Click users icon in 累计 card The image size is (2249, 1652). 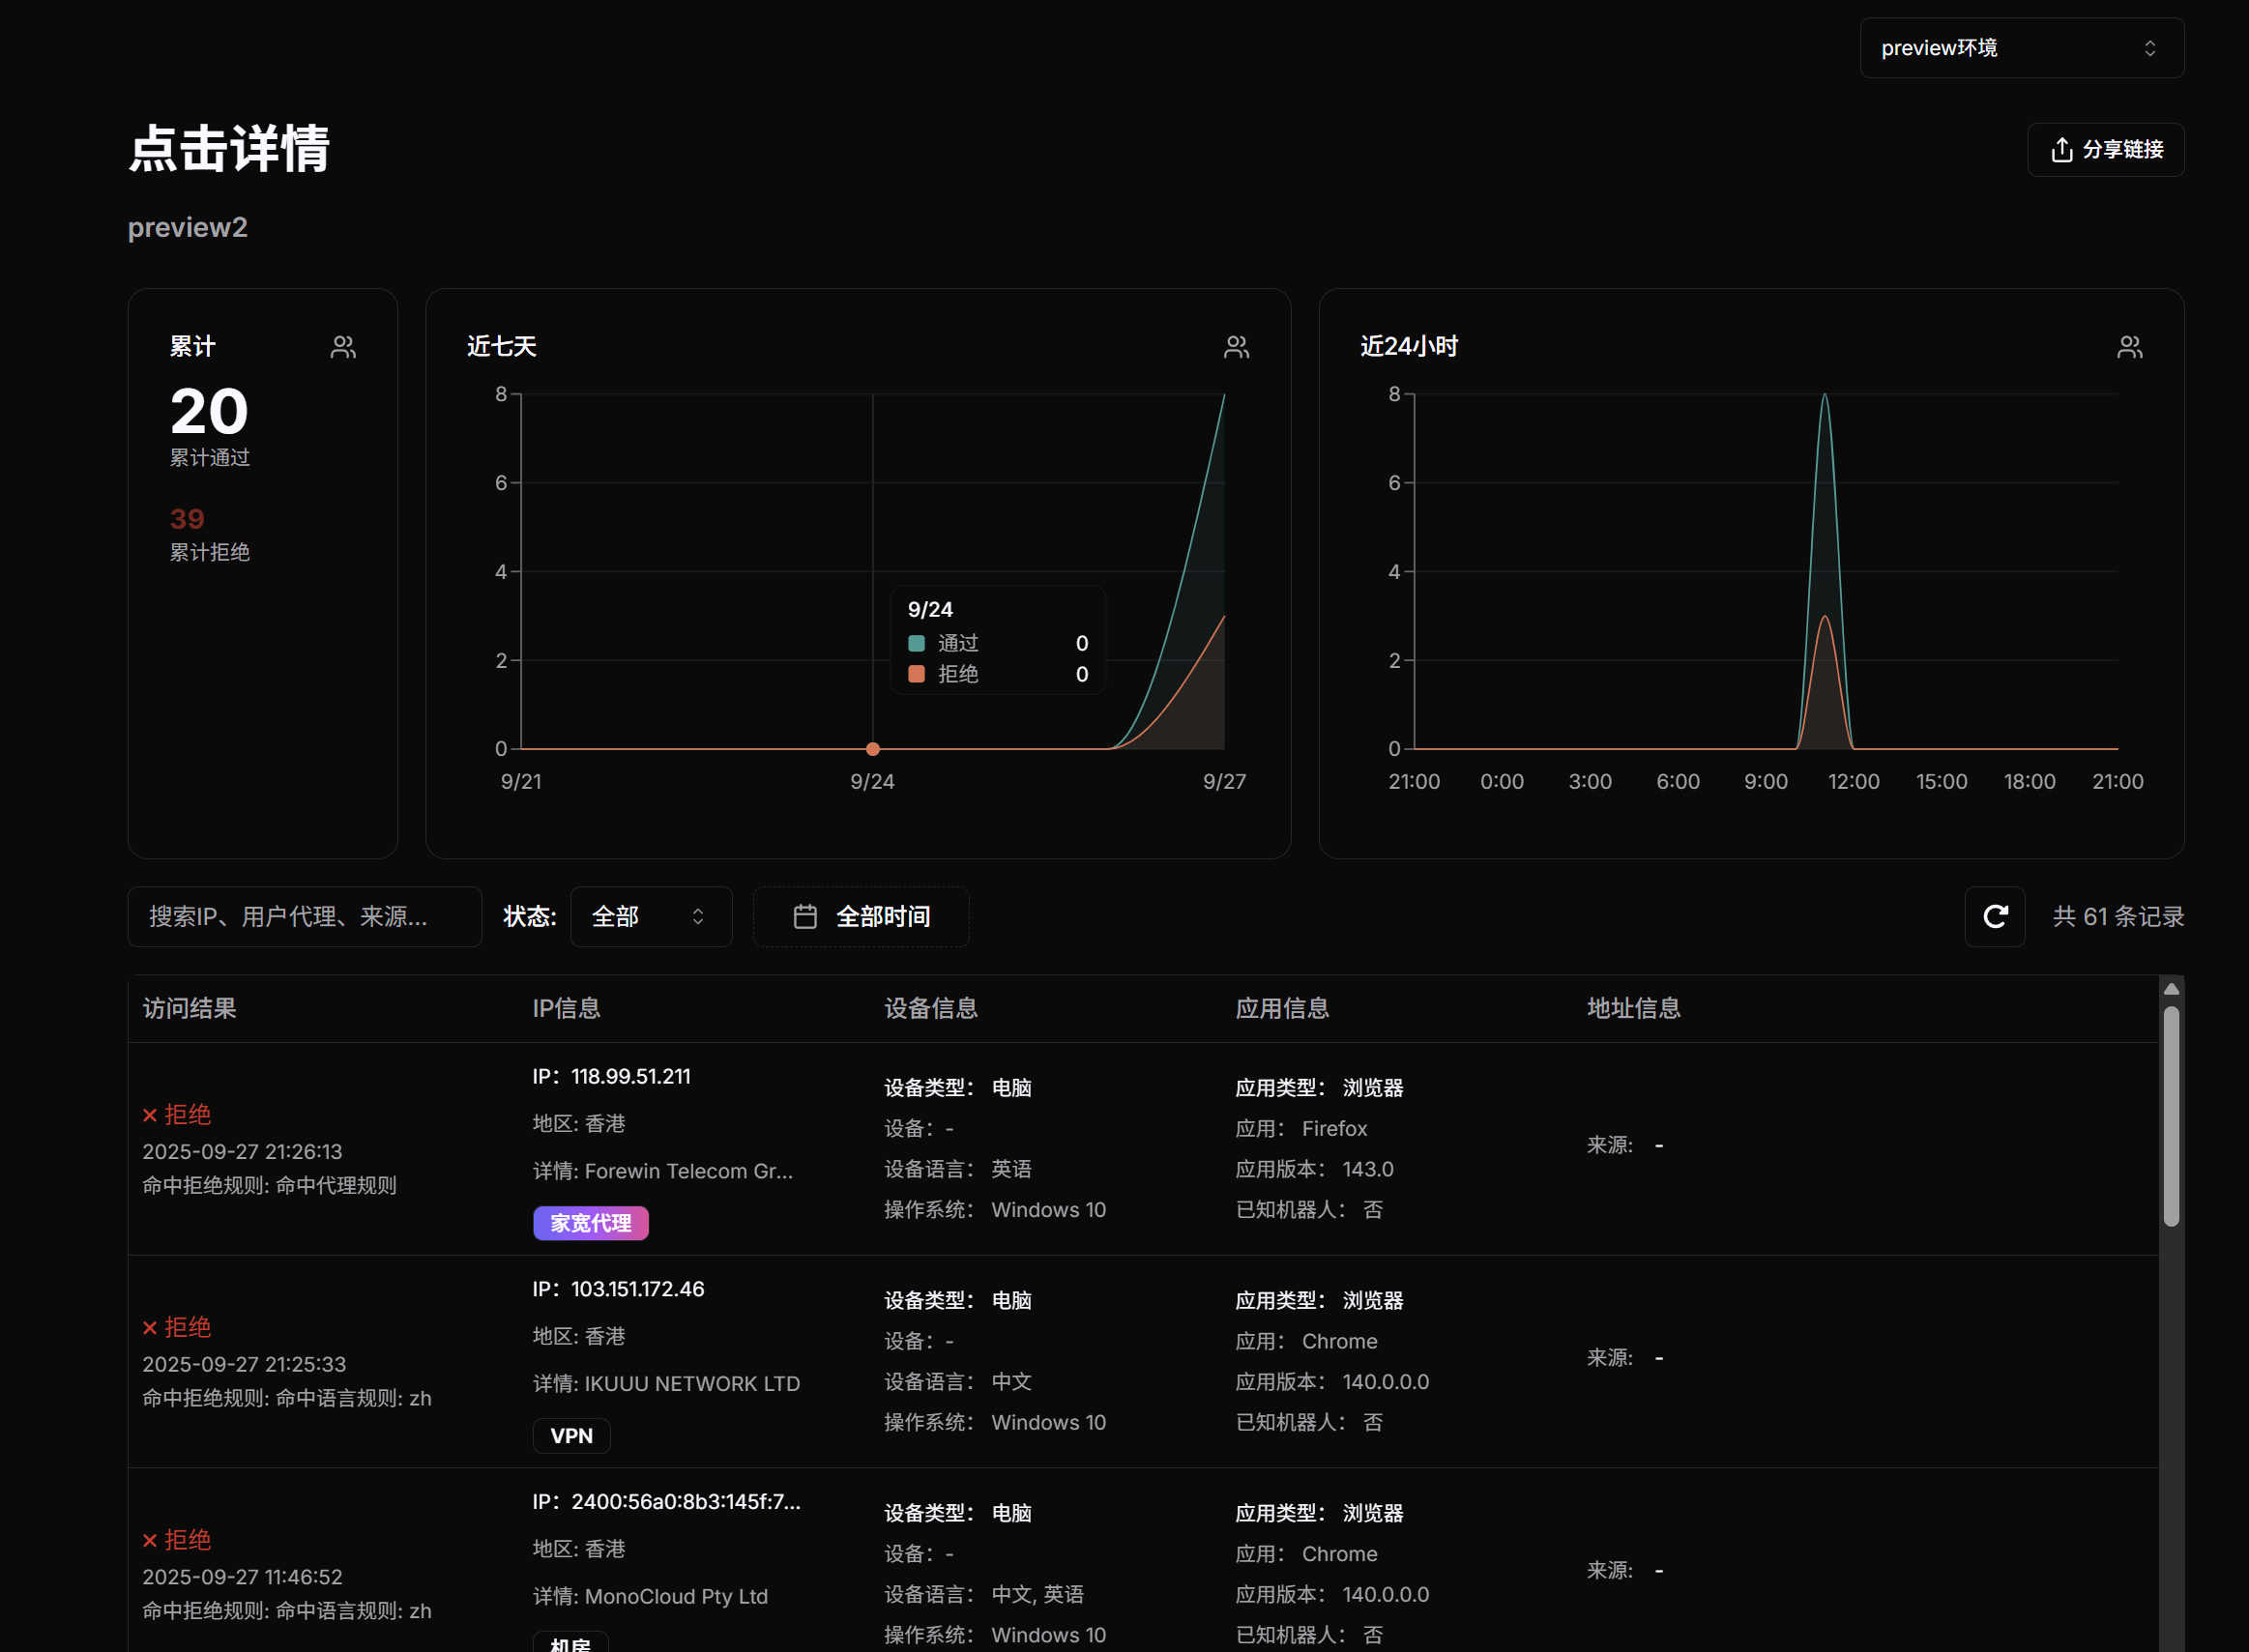click(x=343, y=347)
